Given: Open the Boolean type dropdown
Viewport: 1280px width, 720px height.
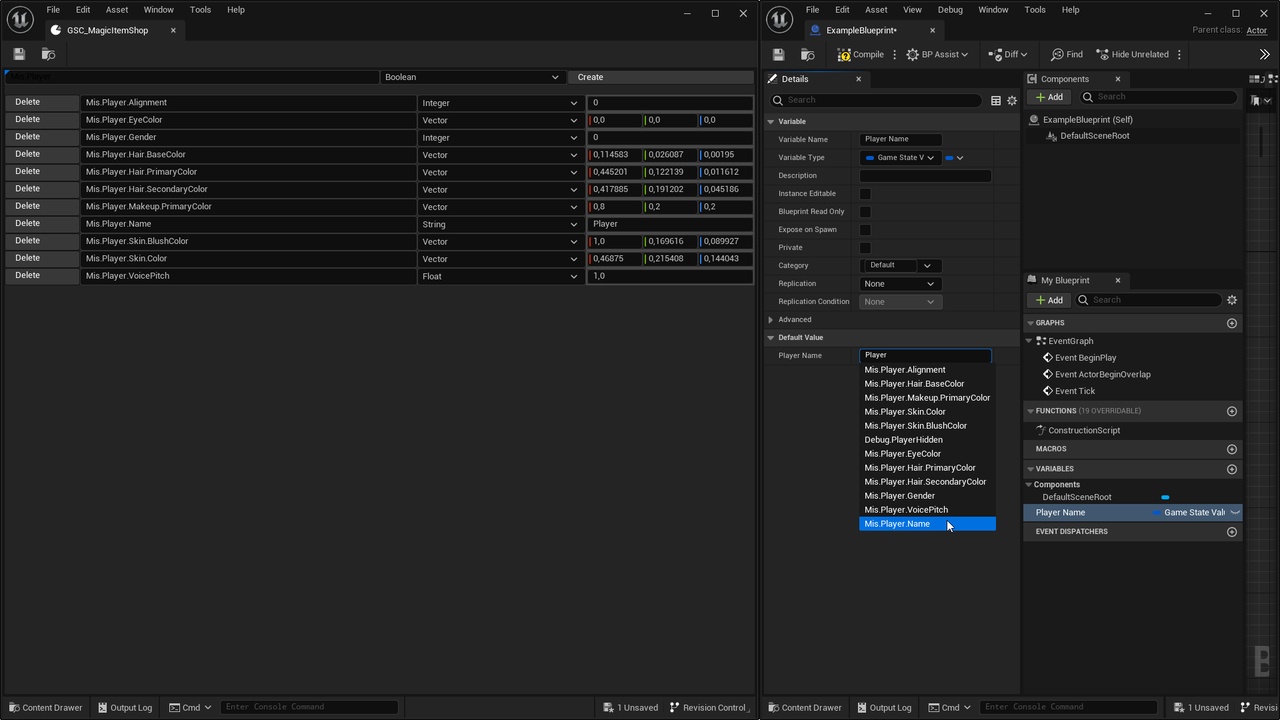Looking at the screenshot, I should (472, 77).
